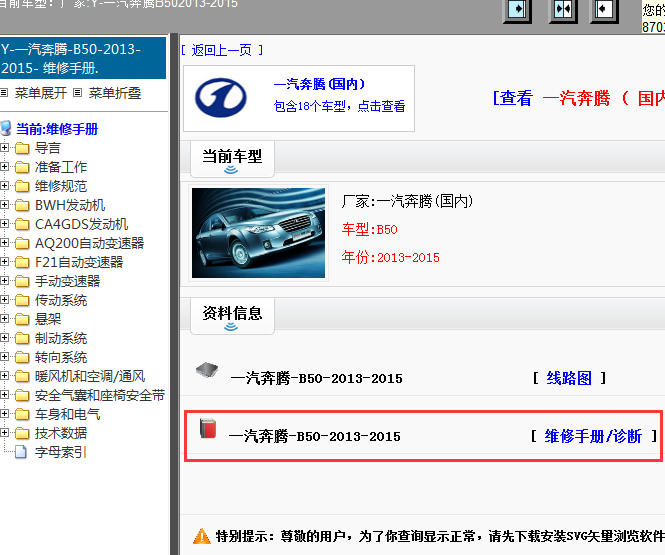Click the 查看 一汽奔腾 (国内 heading link
The width and height of the screenshot is (665, 555).
click(578, 98)
